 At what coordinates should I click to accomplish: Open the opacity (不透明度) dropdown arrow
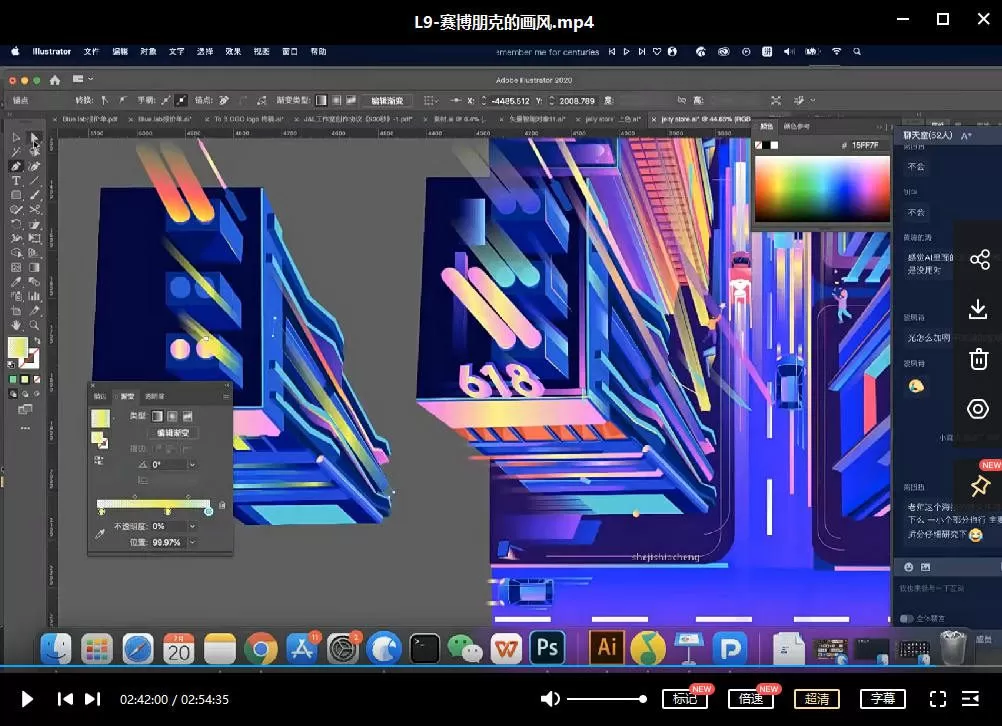pos(192,526)
